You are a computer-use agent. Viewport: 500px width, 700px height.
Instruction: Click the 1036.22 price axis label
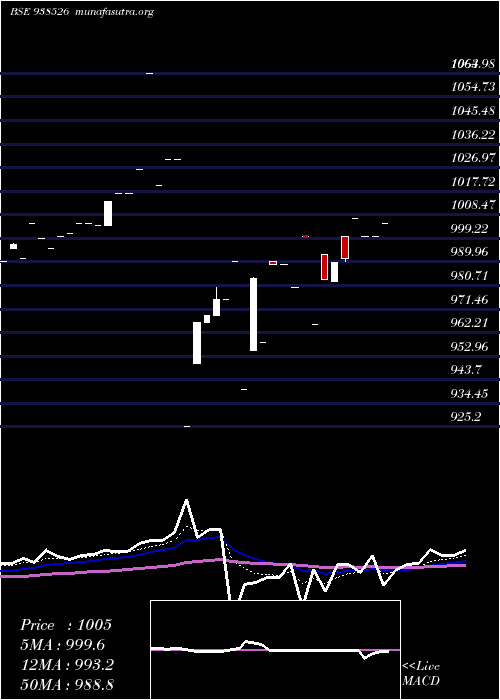473,134
